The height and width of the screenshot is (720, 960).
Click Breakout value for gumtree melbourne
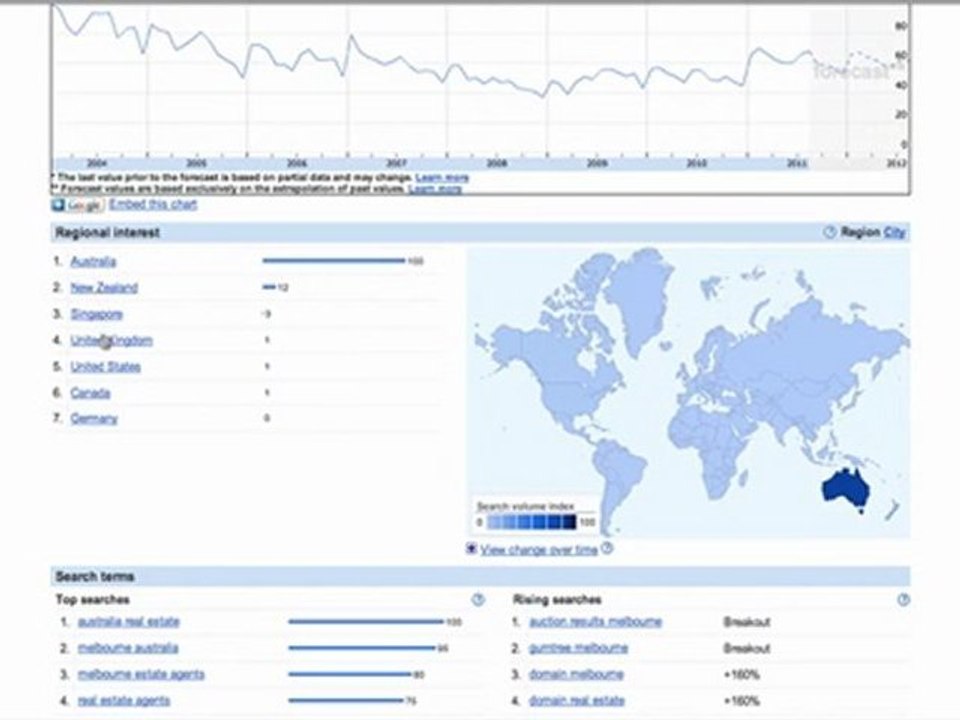[x=746, y=648]
